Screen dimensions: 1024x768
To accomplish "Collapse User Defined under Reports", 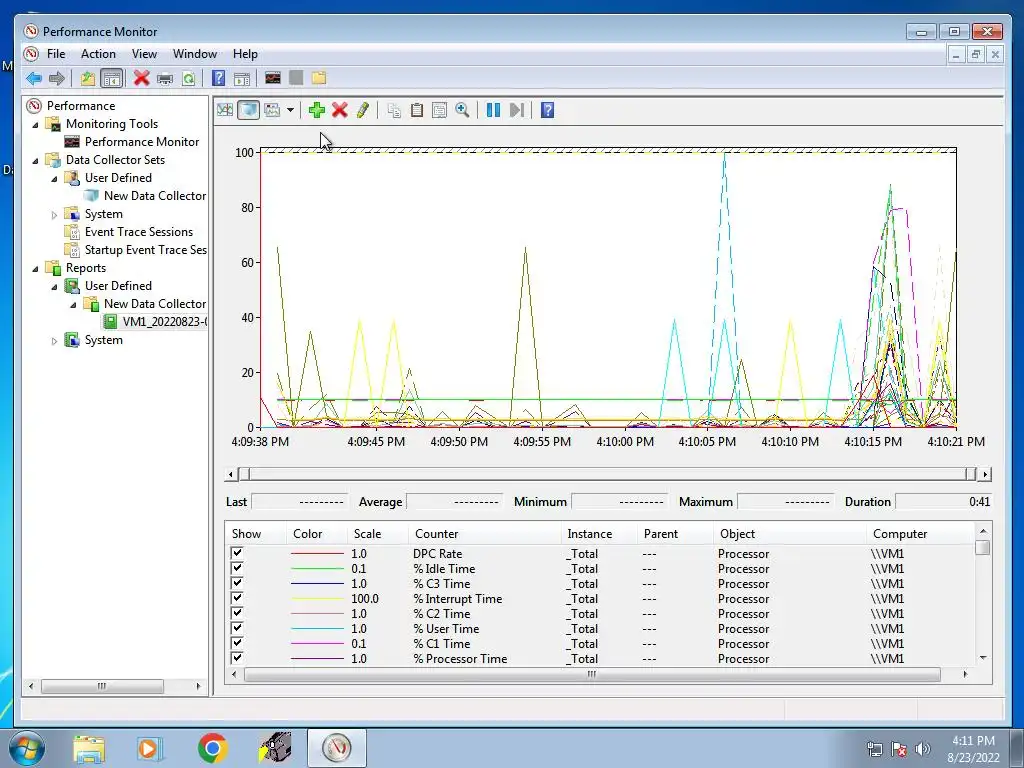I will point(54,287).
